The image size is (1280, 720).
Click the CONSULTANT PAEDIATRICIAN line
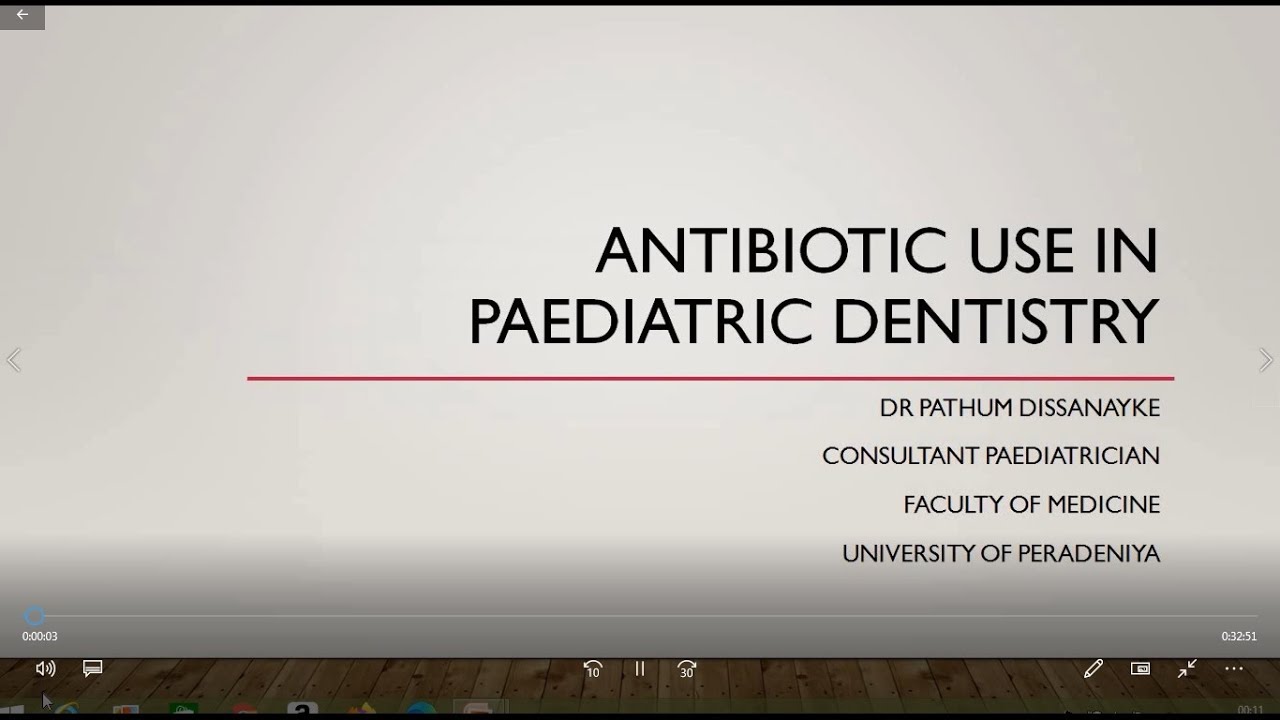pyautogui.click(x=991, y=456)
